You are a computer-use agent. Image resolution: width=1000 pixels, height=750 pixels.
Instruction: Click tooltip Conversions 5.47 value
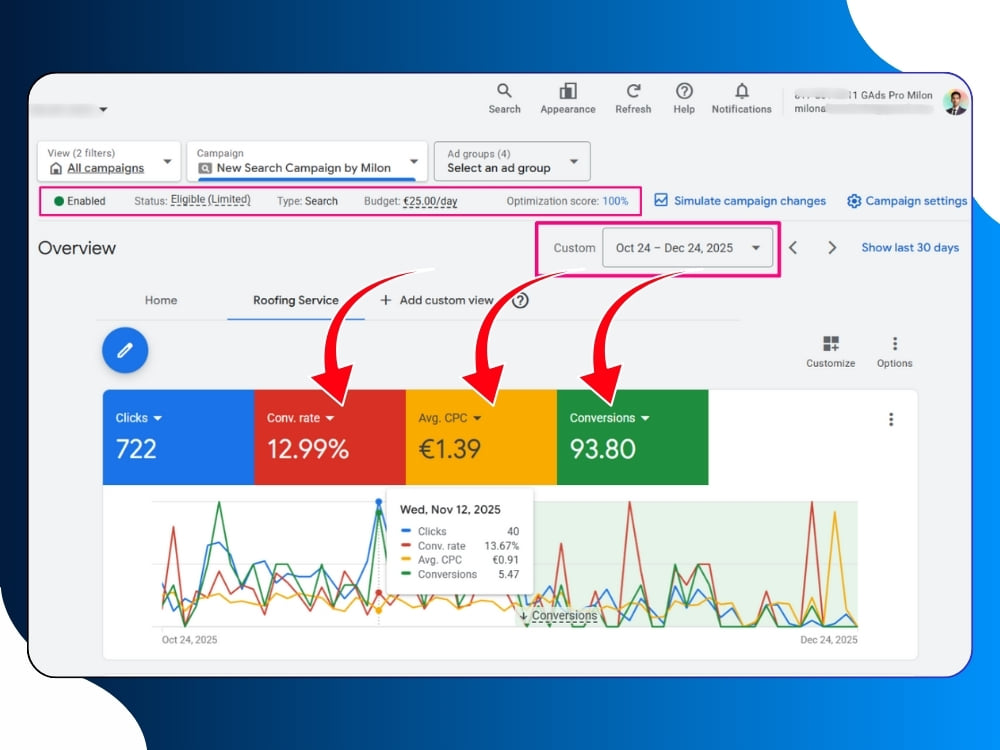pos(508,574)
